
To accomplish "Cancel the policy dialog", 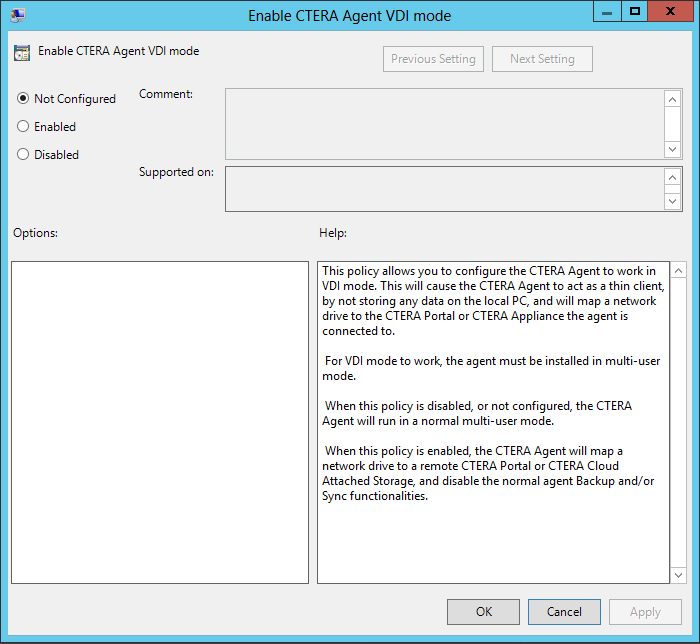I will (564, 612).
